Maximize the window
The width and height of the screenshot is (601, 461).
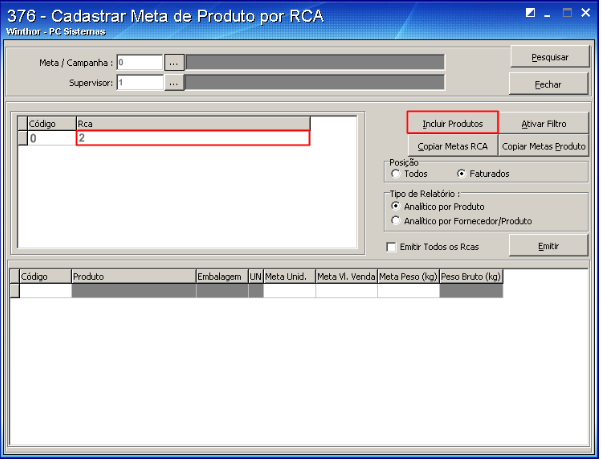click(x=567, y=13)
